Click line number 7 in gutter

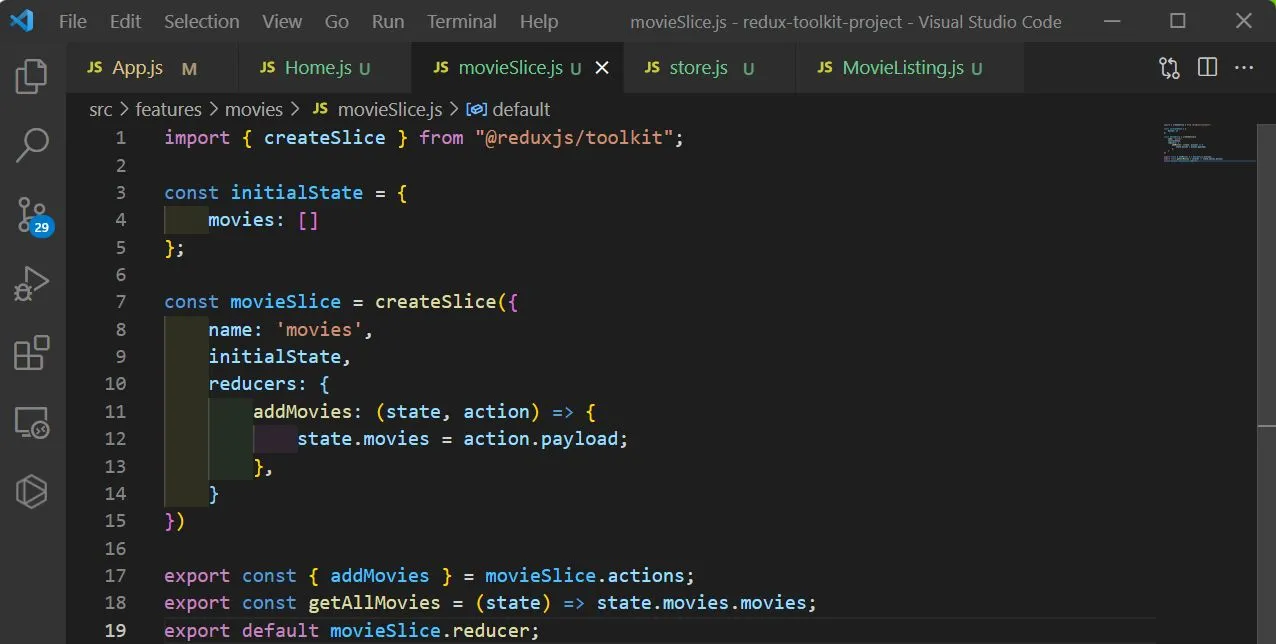click(121, 302)
